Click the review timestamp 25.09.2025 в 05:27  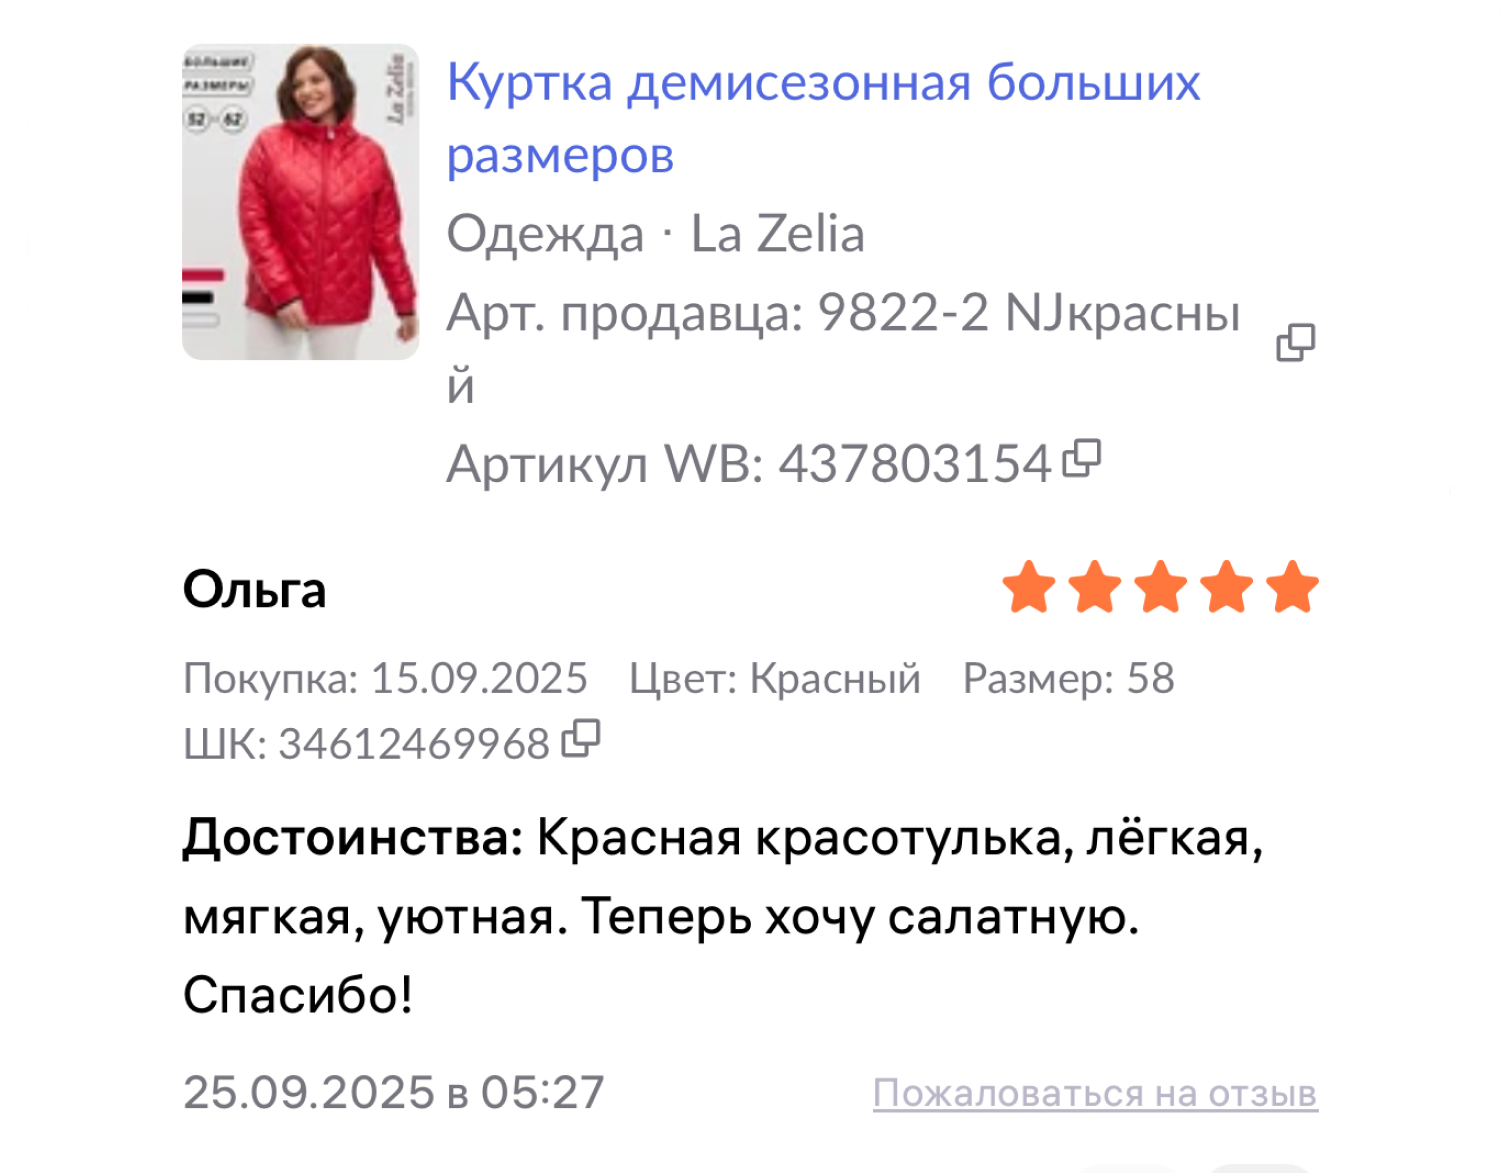(394, 1092)
